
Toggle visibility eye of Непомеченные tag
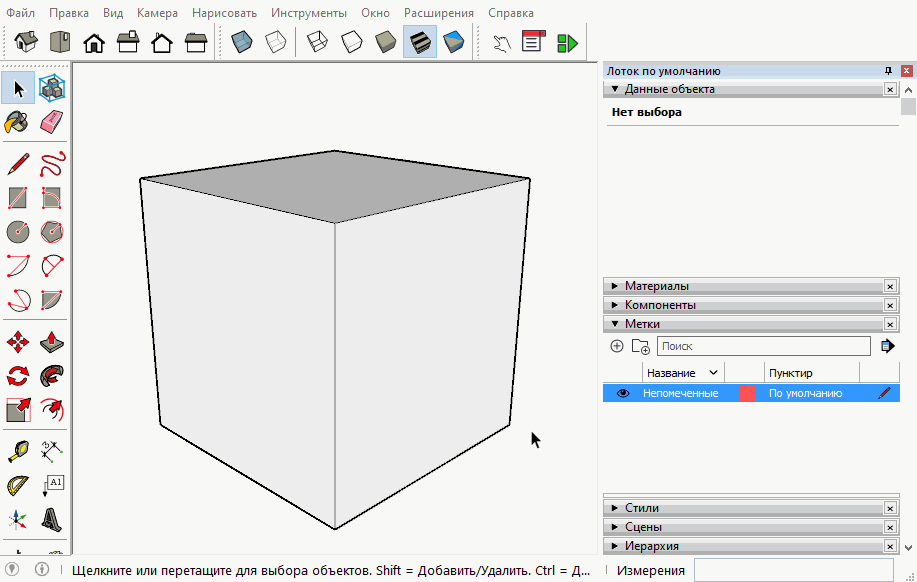[x=623, y=394]
